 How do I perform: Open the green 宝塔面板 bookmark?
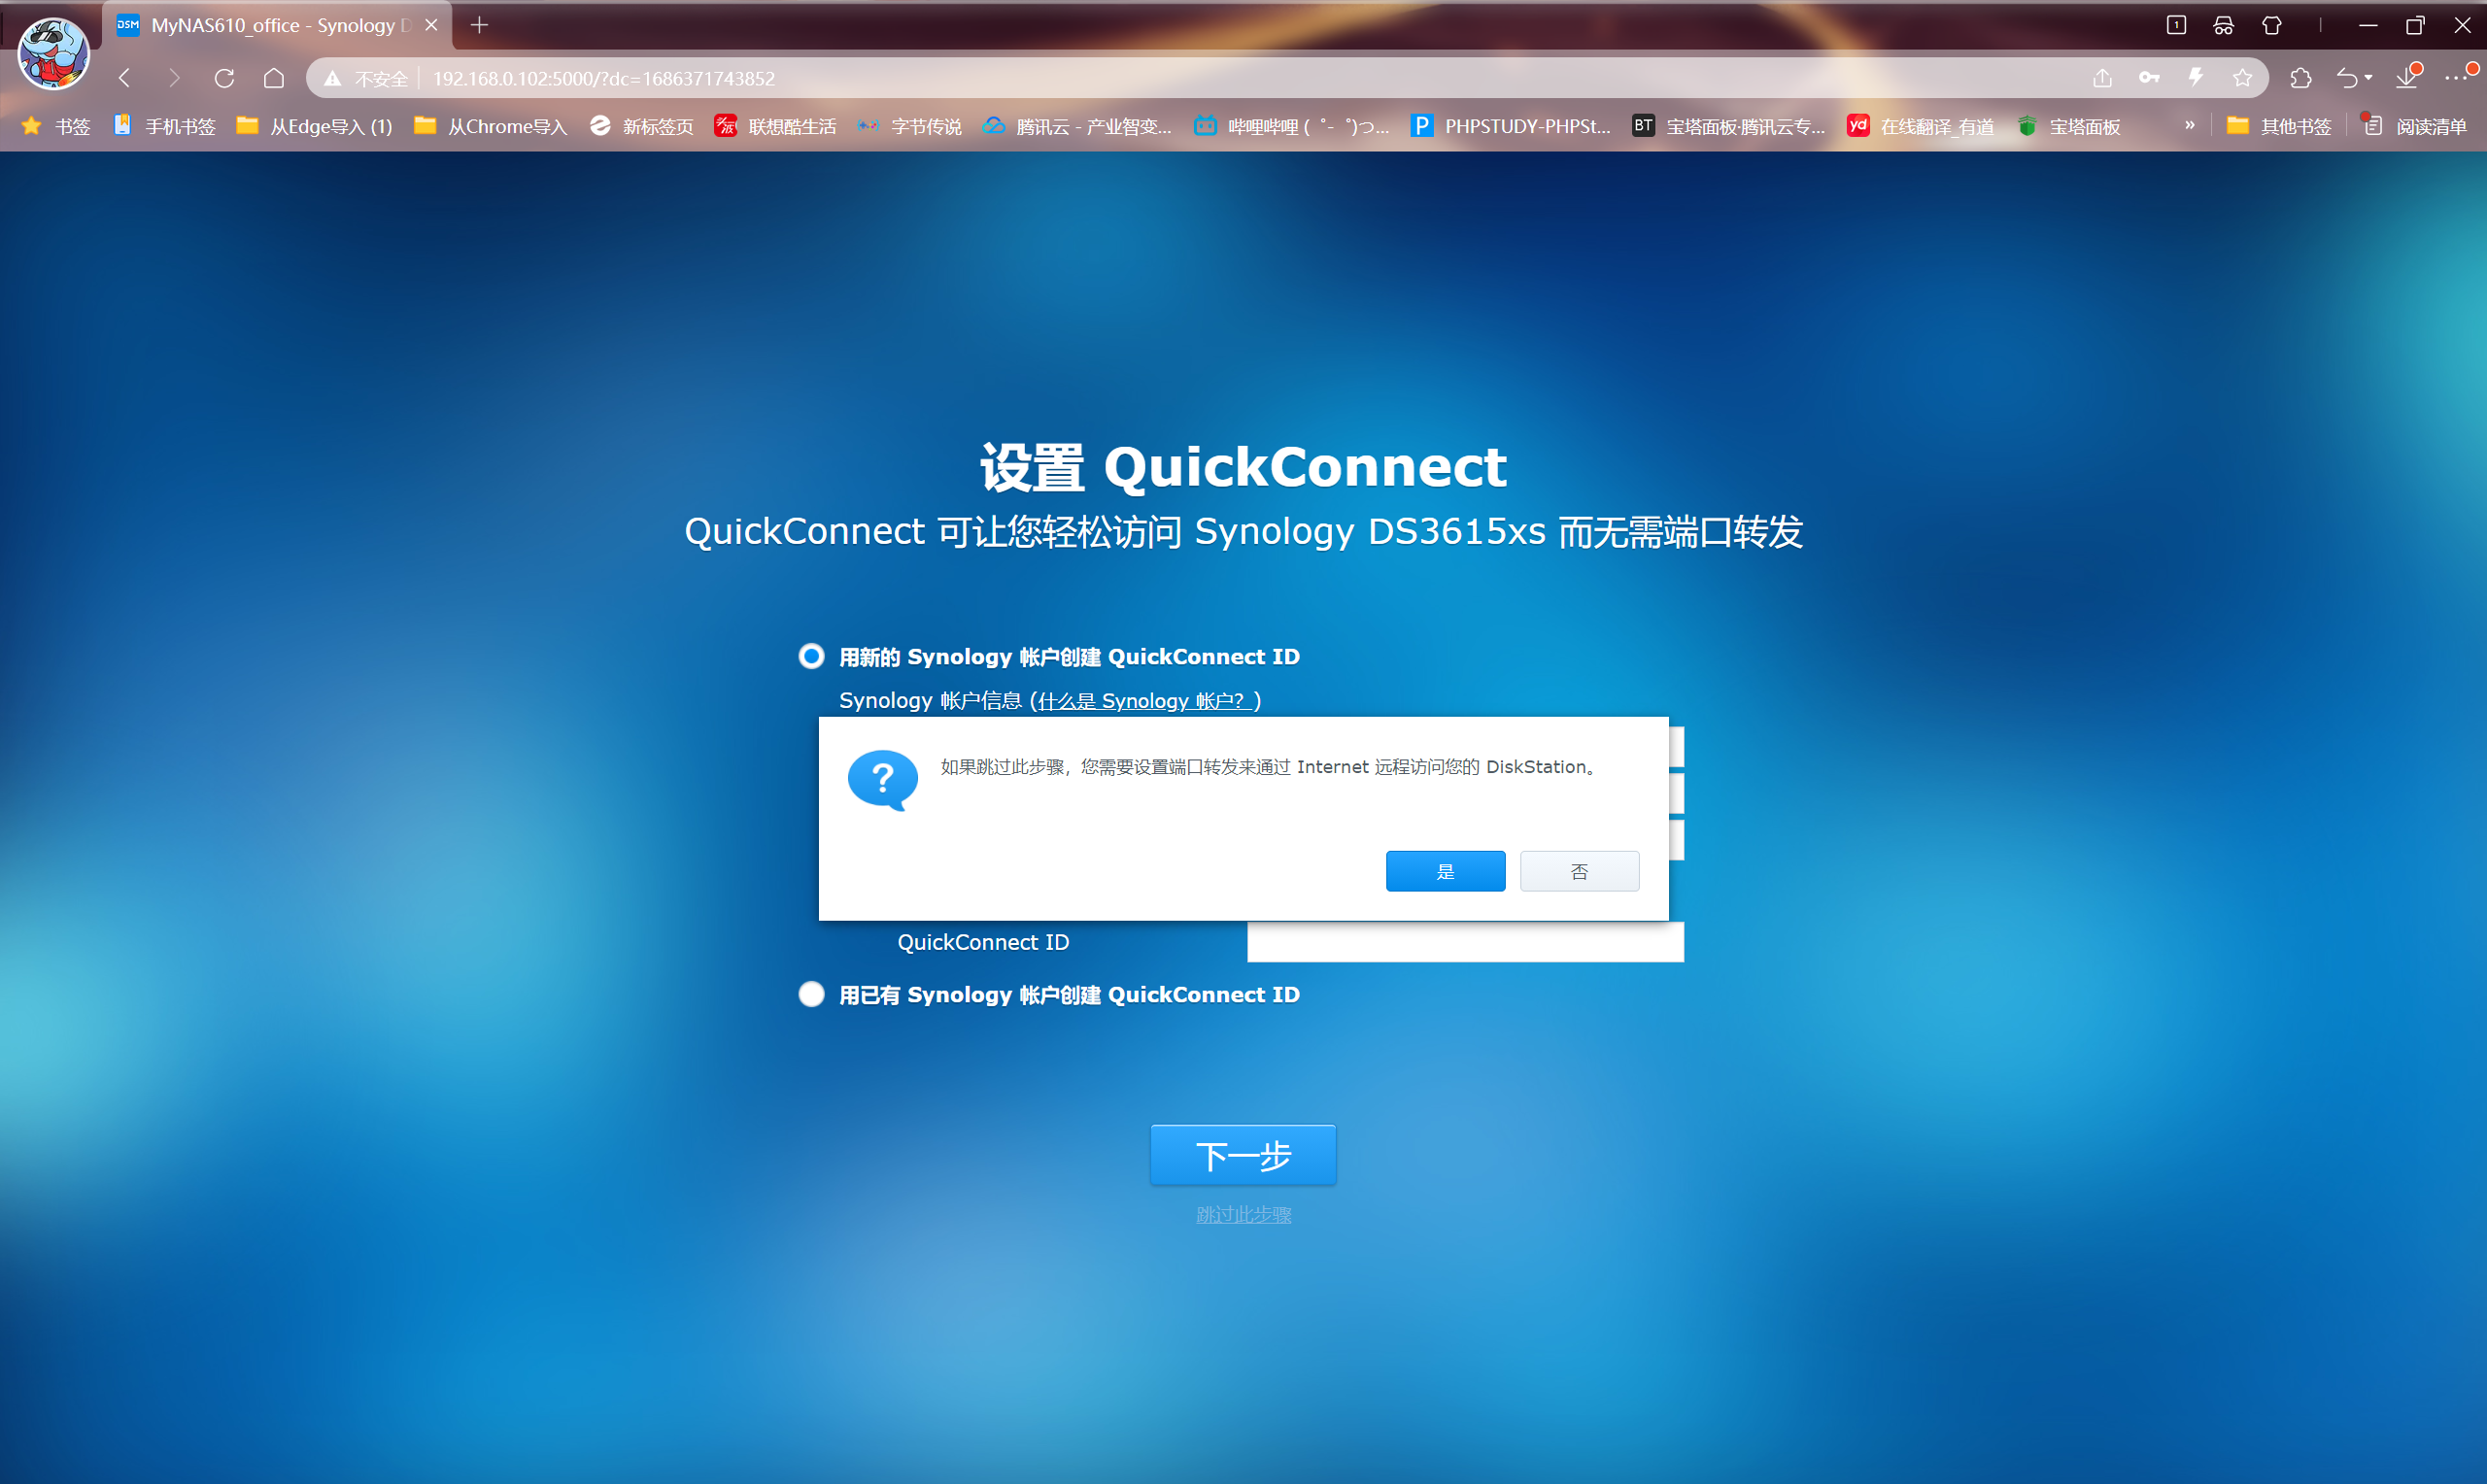2069,126
